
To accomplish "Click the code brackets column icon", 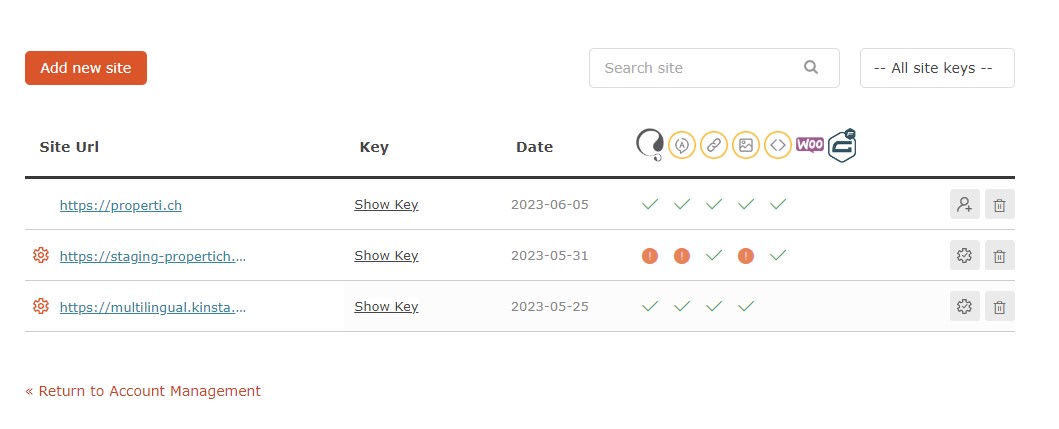I will (x=778, y=145).
